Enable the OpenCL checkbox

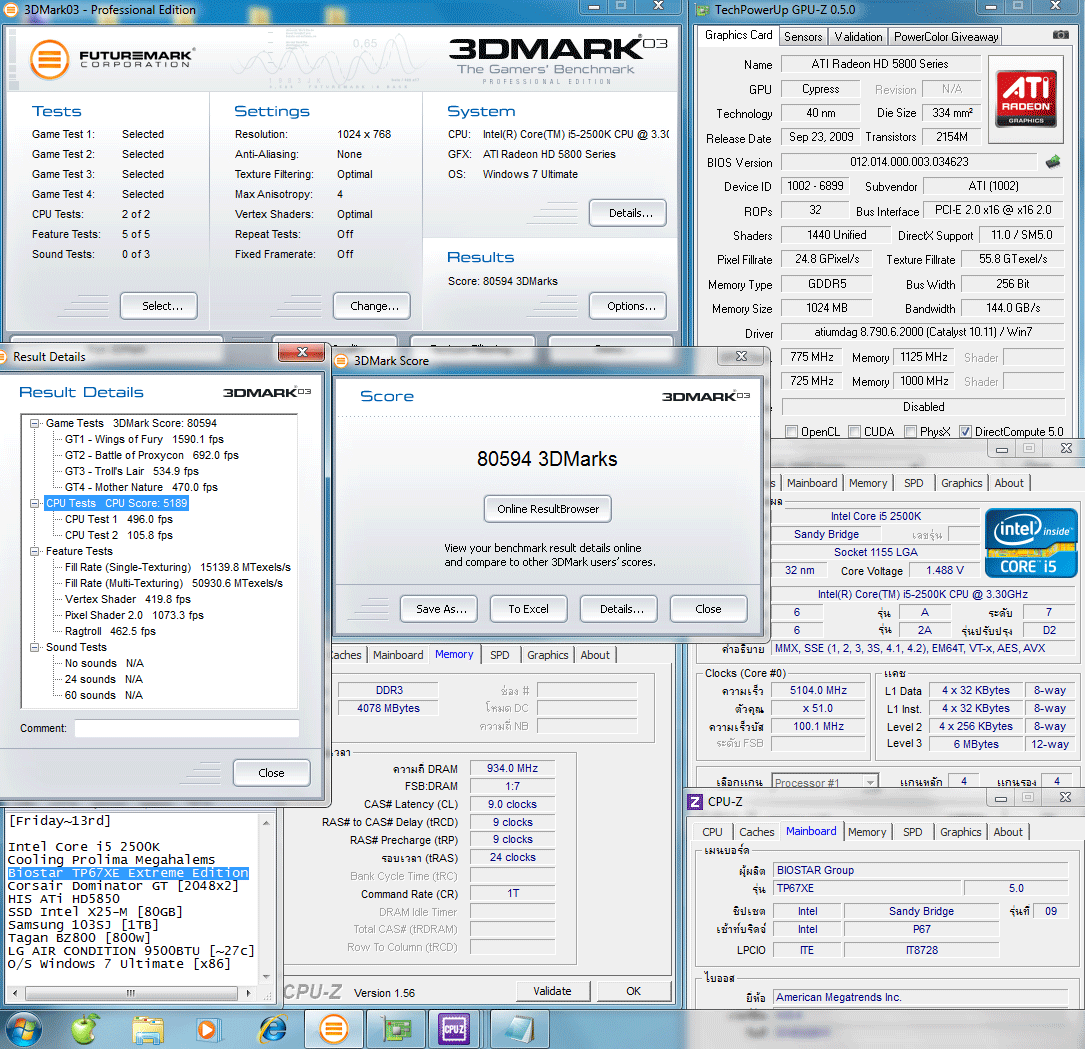pos(792,432)
